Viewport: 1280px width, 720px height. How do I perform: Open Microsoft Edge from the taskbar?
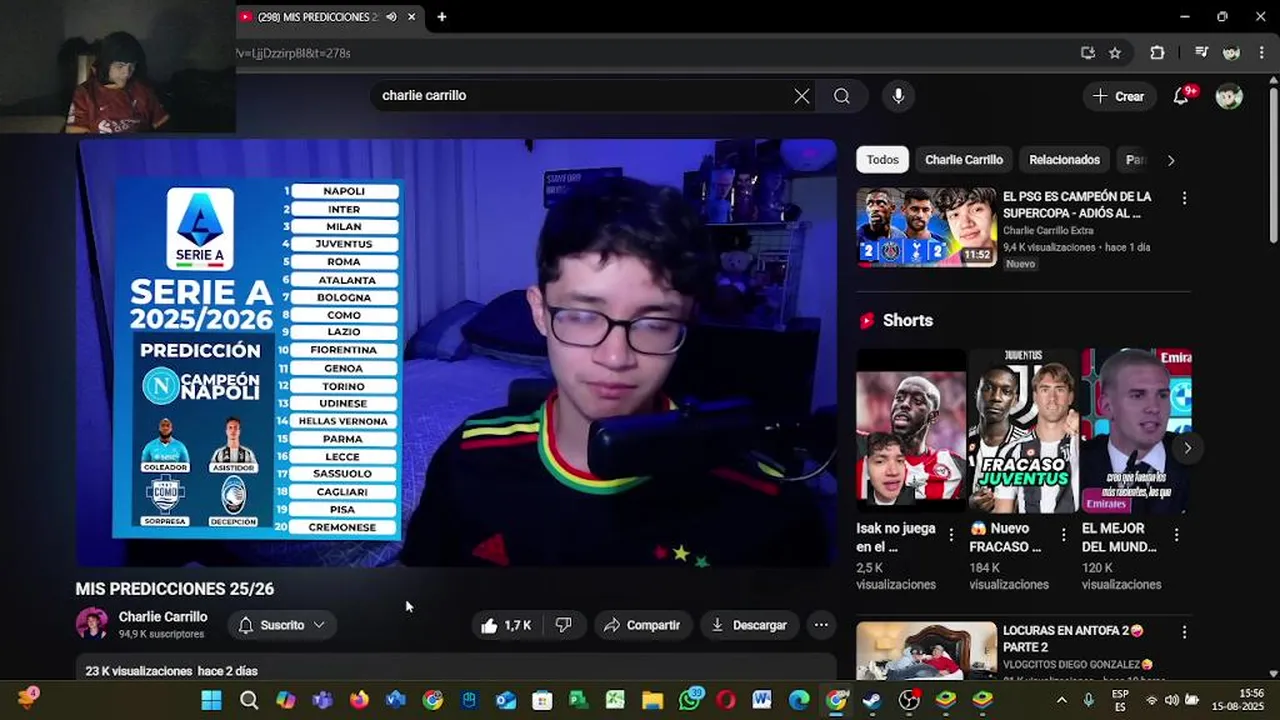(799, 700)
